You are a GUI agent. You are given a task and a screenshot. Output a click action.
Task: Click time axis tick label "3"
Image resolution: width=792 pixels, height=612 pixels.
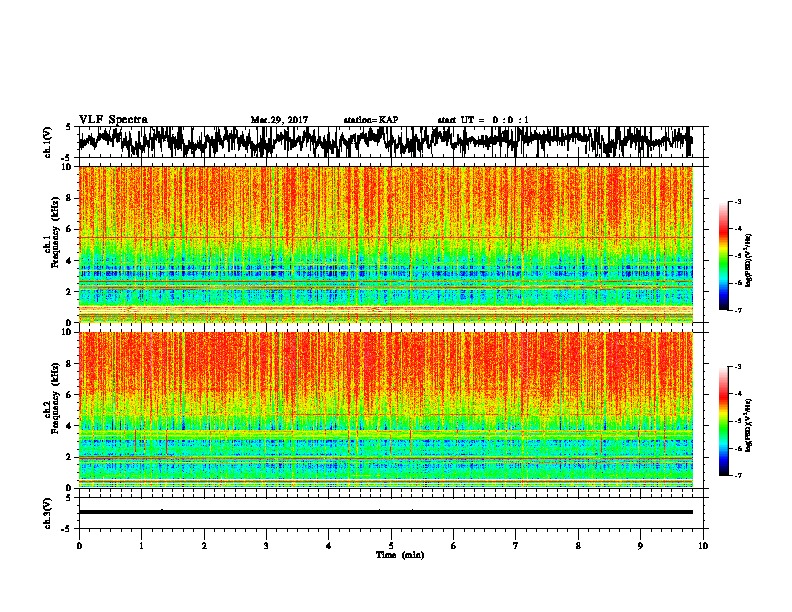pos(266,546)
